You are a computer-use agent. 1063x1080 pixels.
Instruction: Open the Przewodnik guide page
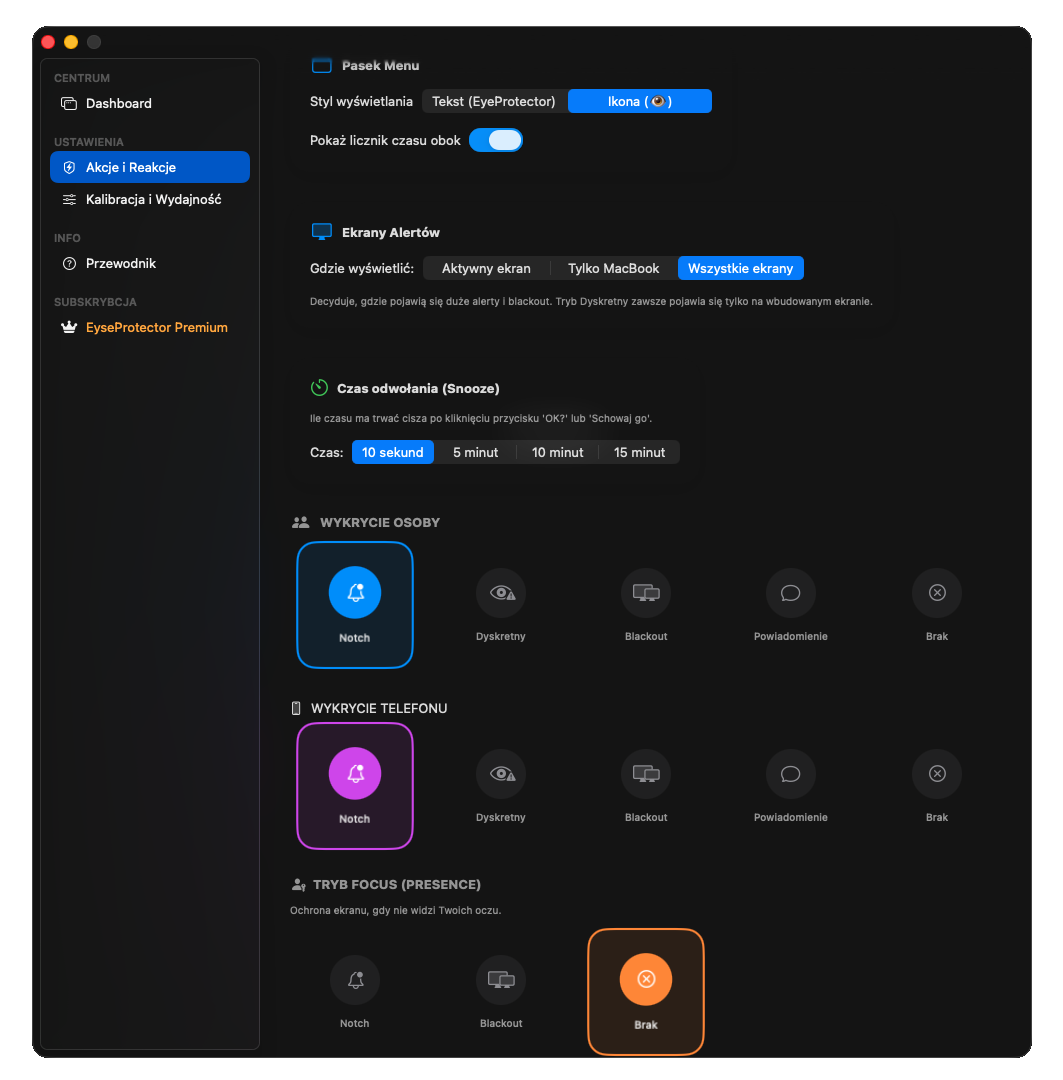(121, 263)
